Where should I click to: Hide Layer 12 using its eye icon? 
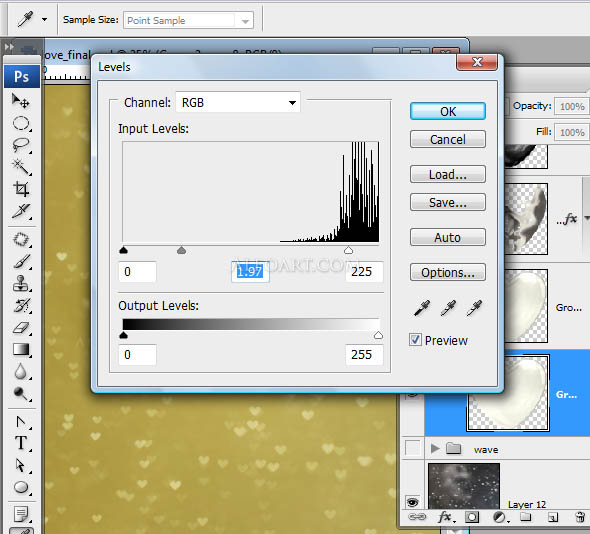tap(412, 502)
